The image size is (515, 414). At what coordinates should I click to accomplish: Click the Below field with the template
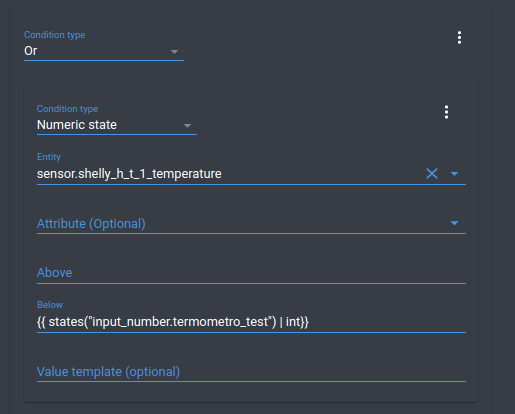(251, 317)
